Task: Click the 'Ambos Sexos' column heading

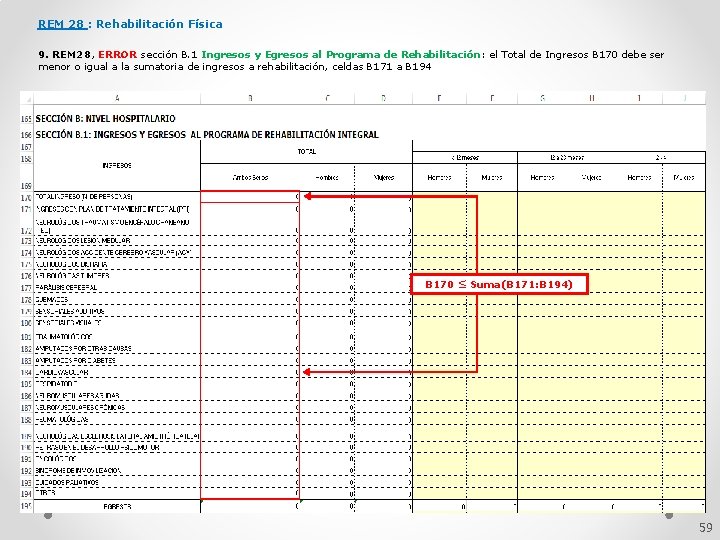Action: click(x=250, y=177)
